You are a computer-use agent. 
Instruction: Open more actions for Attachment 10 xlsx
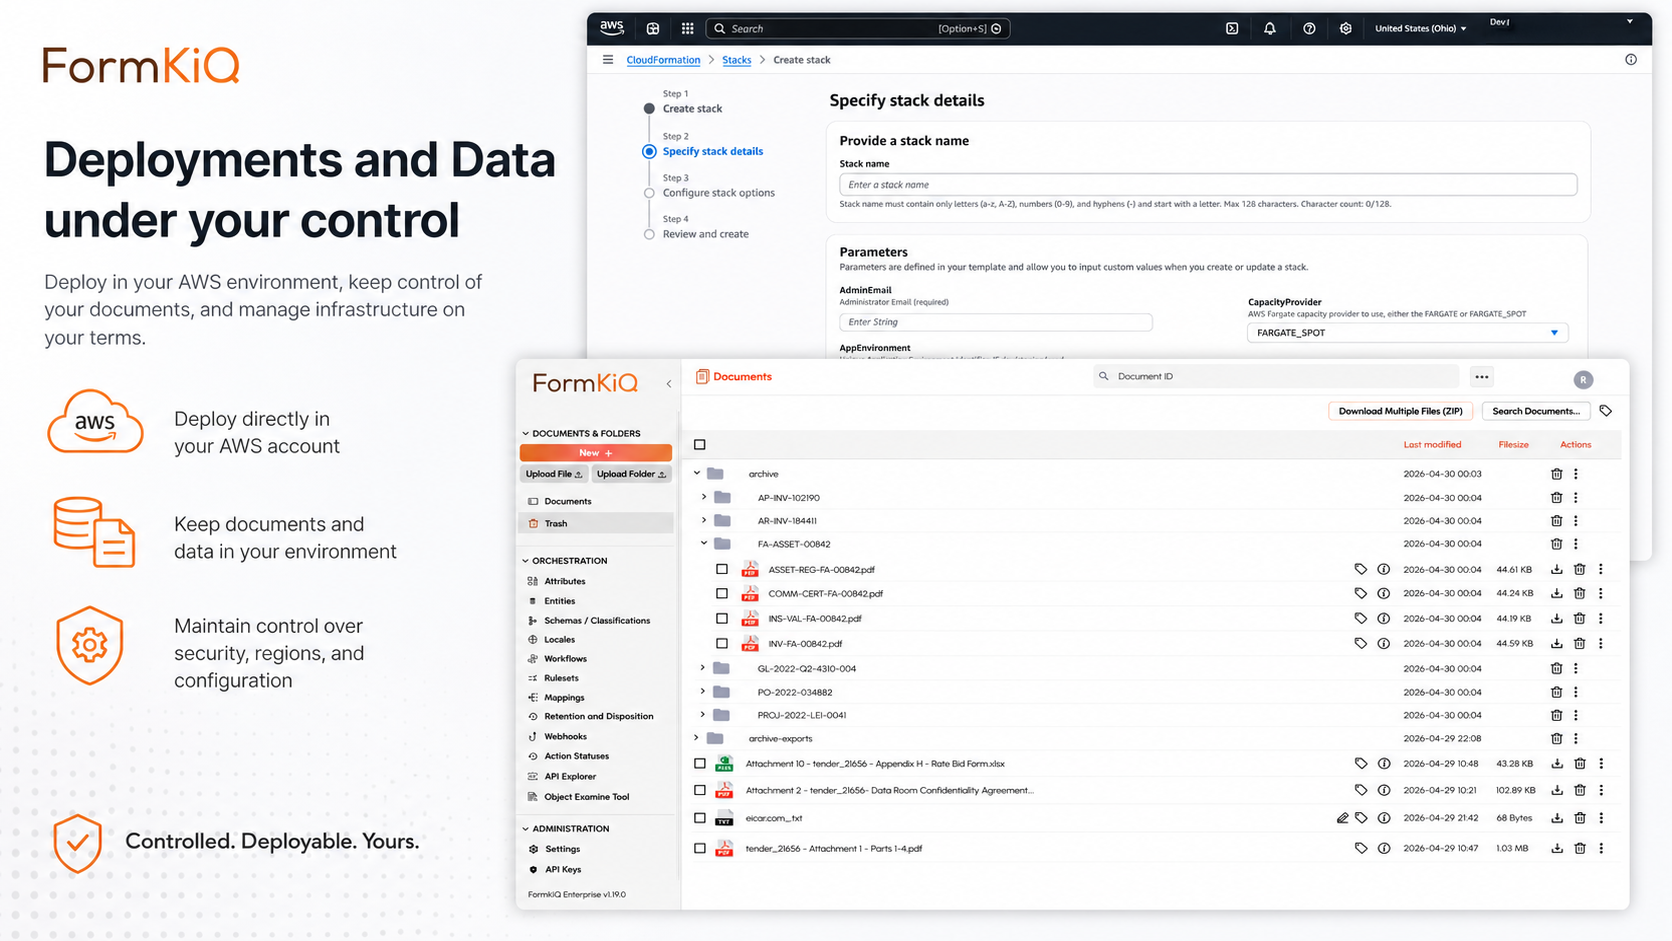(1601, 763)
